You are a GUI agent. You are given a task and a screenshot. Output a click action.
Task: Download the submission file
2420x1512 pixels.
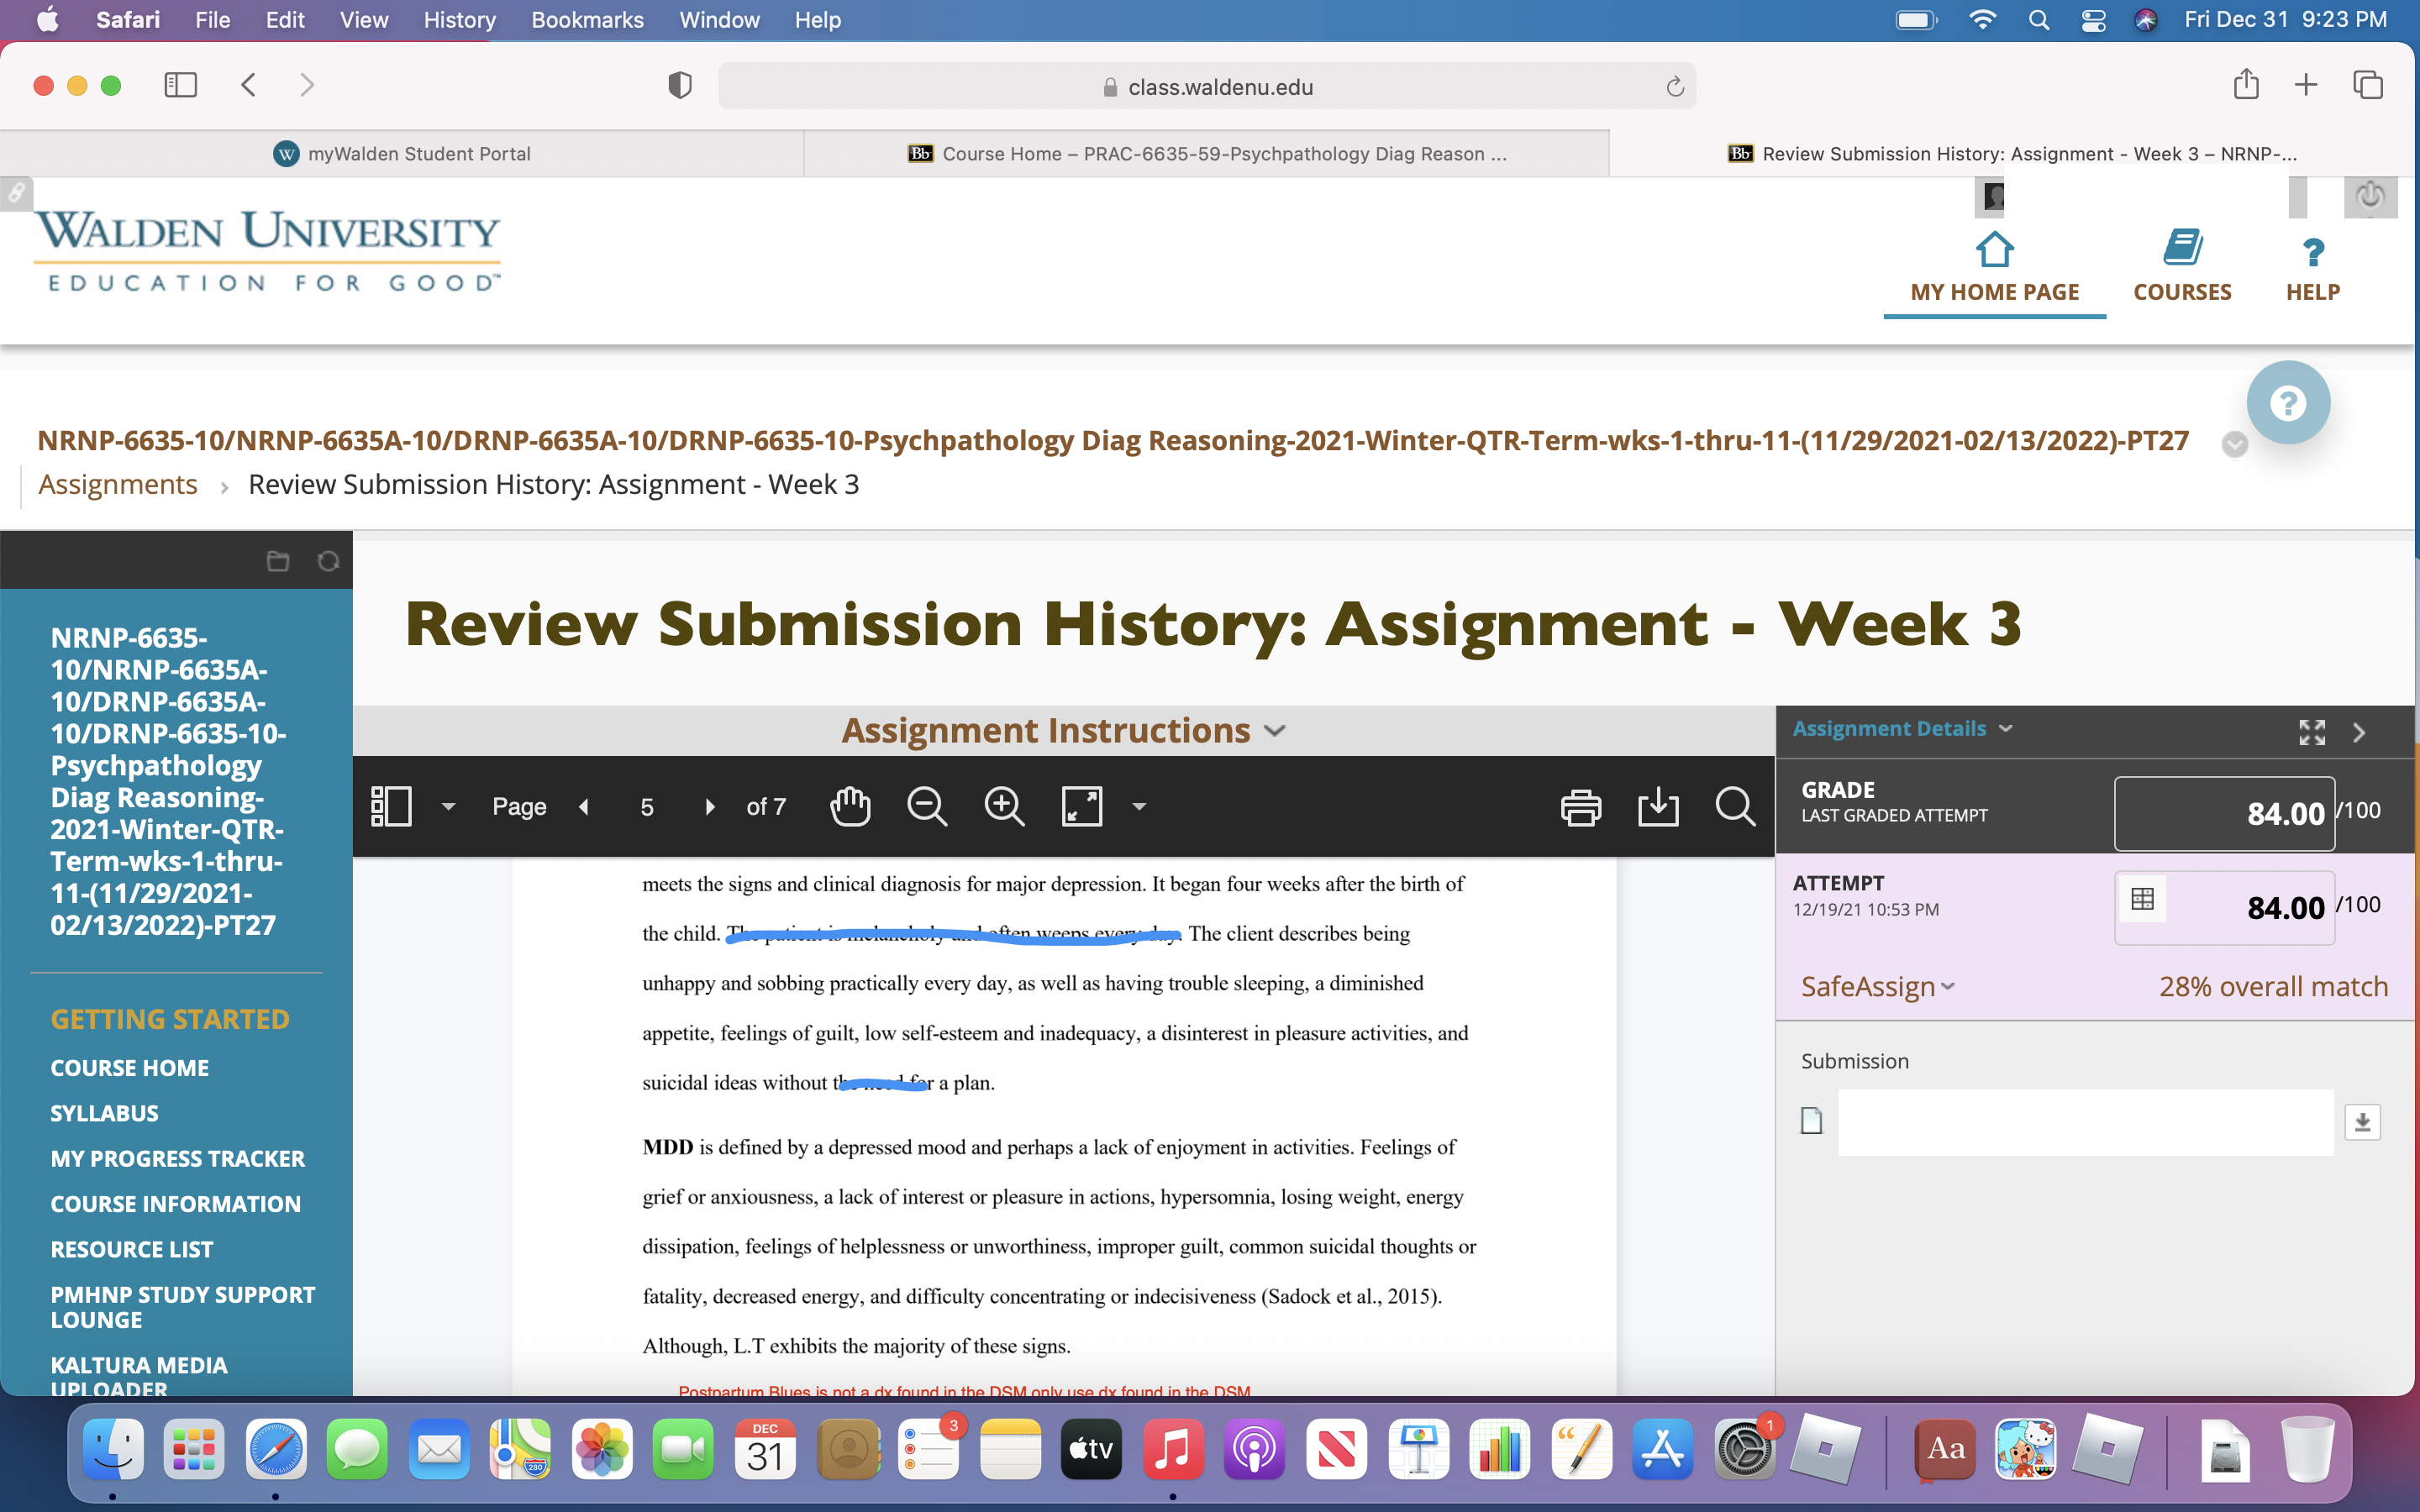point(2362,1122)
